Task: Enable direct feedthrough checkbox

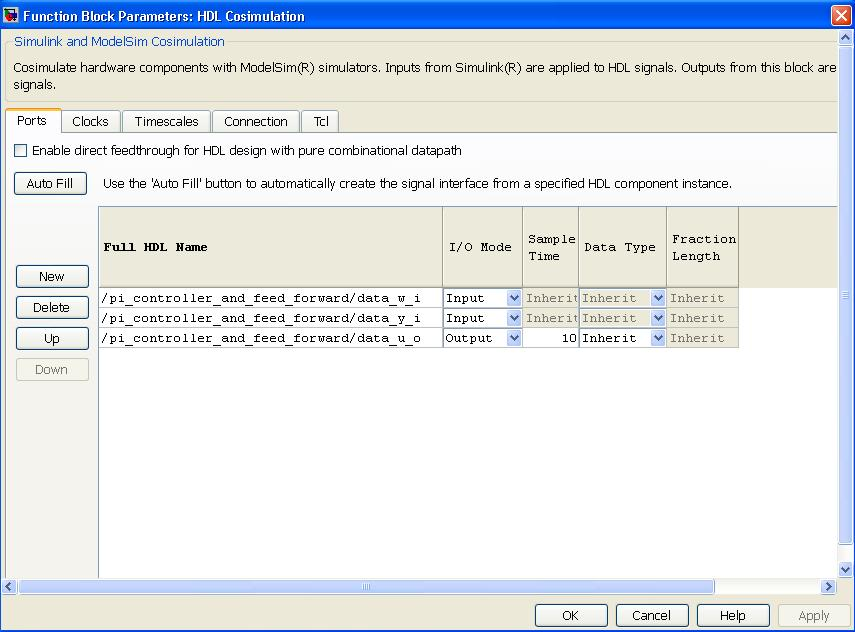Action: click(21, 151)
